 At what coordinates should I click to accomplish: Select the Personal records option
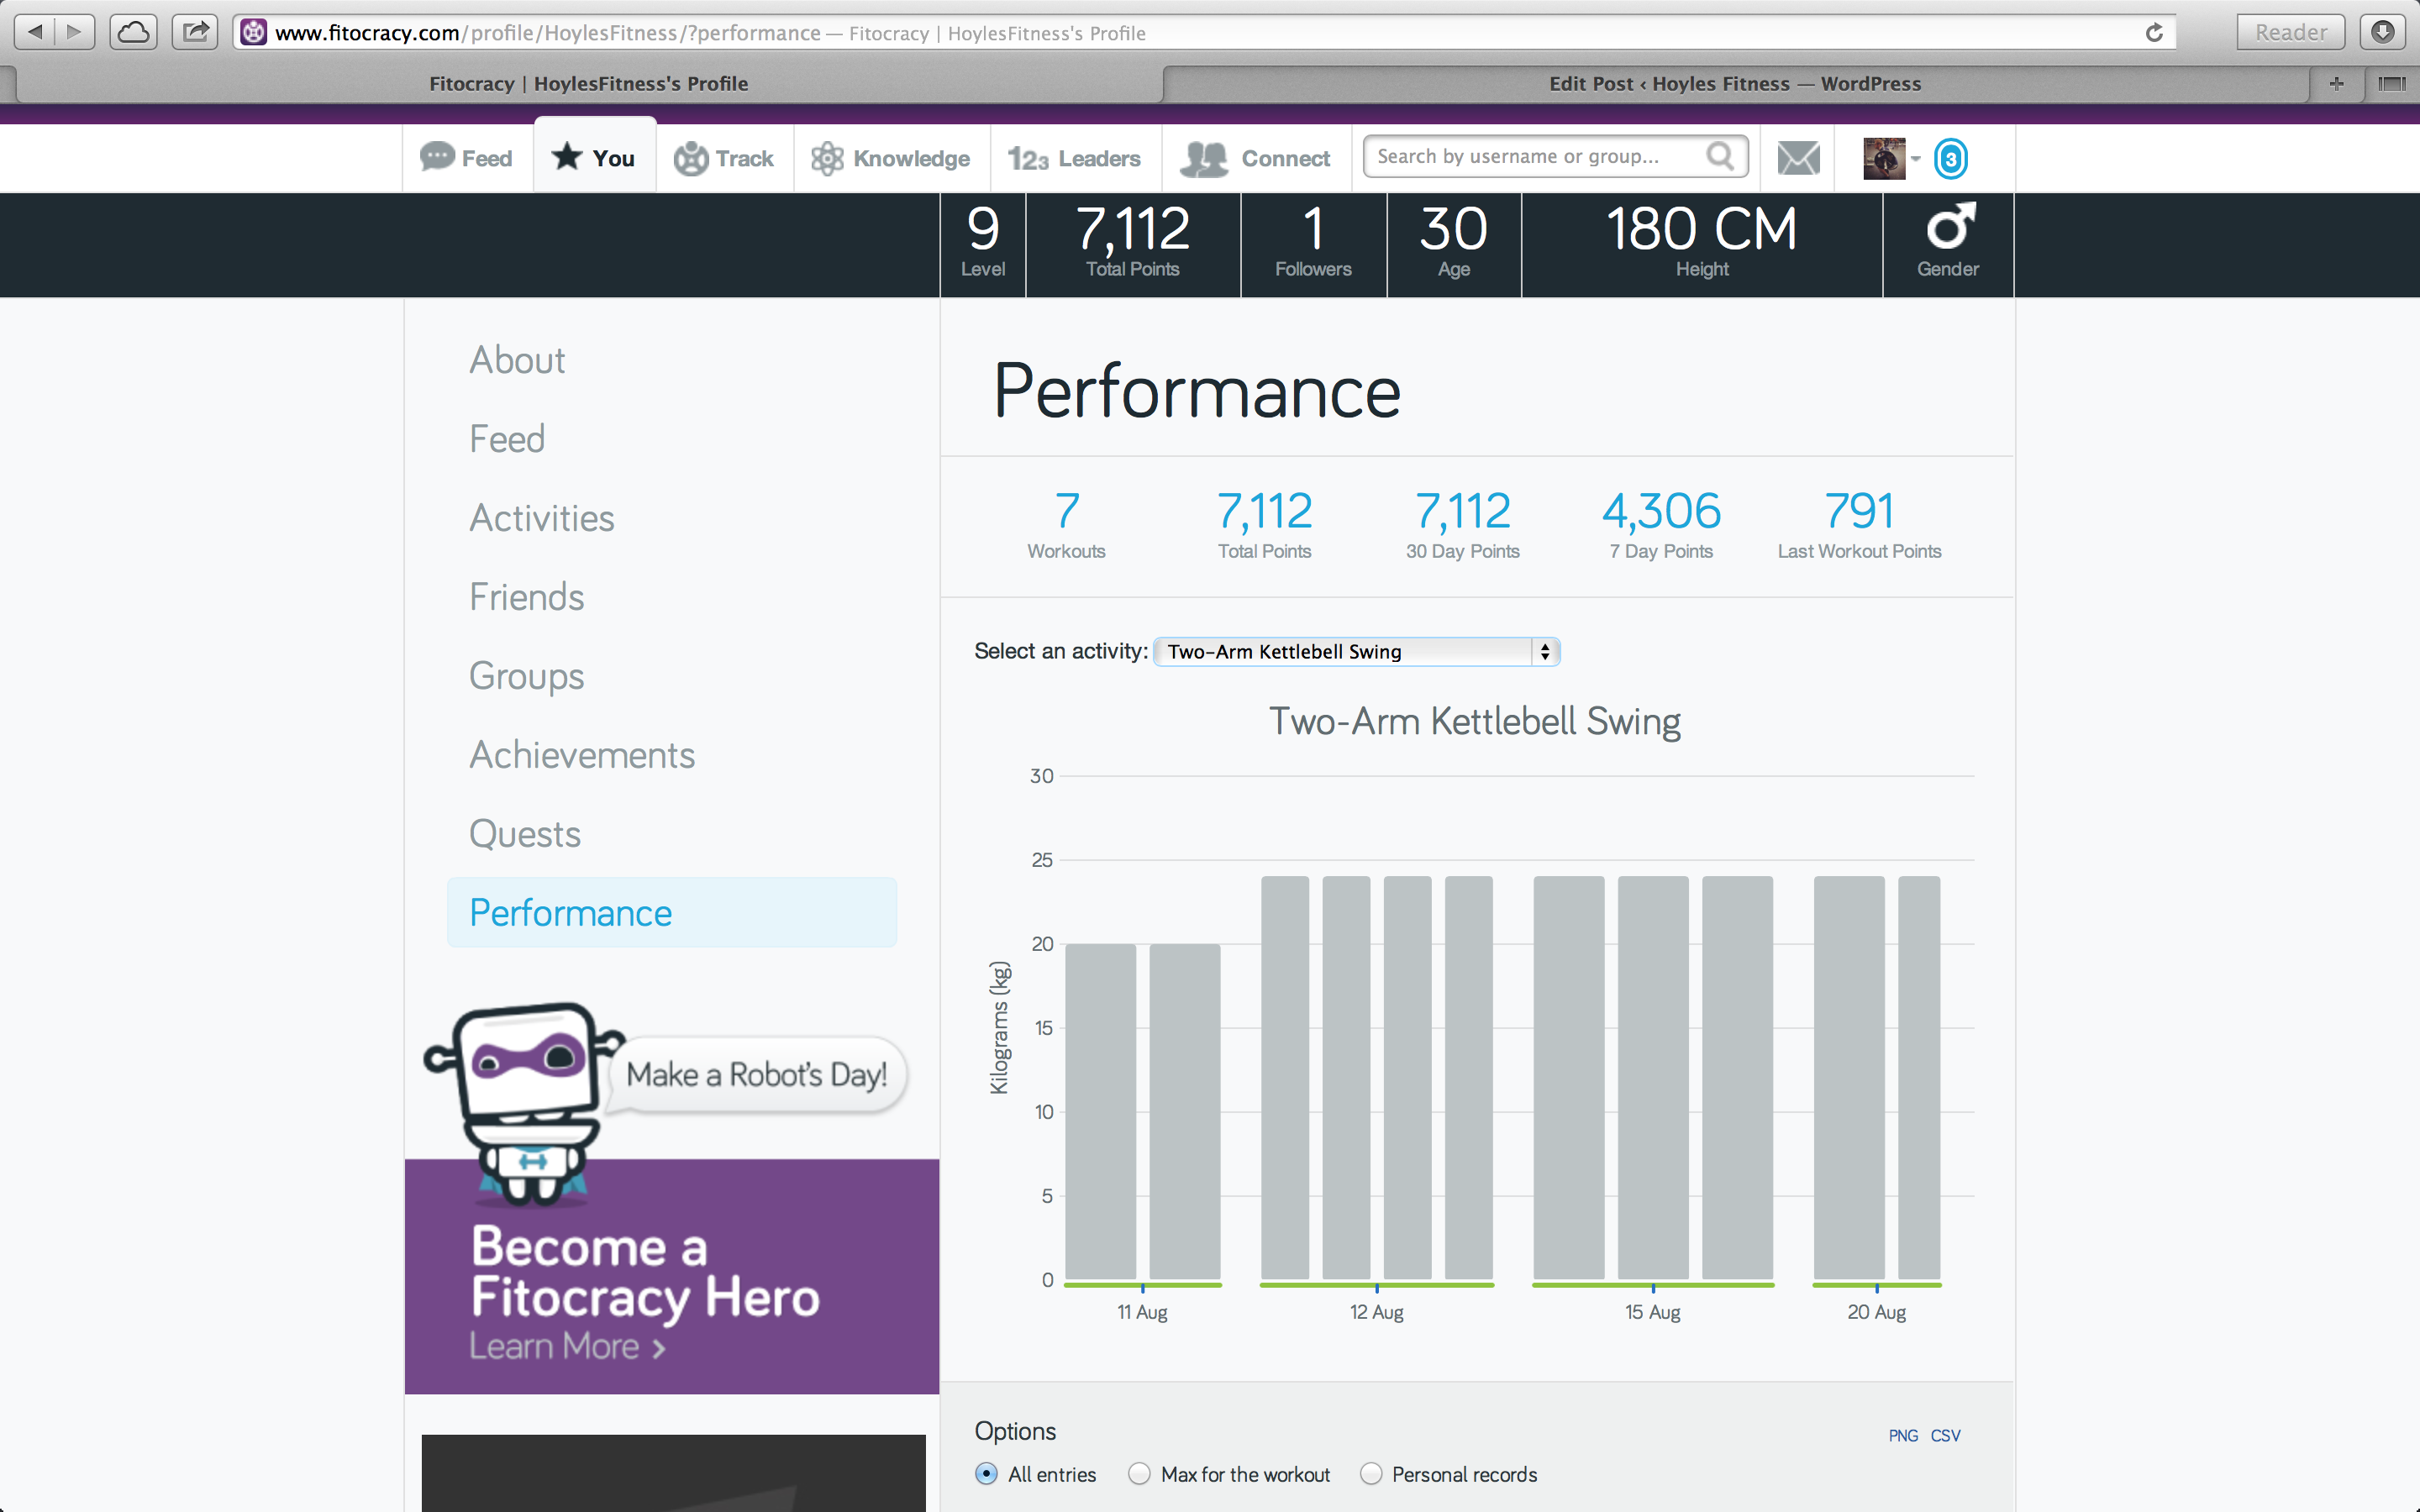(x=1371, y=1474)
